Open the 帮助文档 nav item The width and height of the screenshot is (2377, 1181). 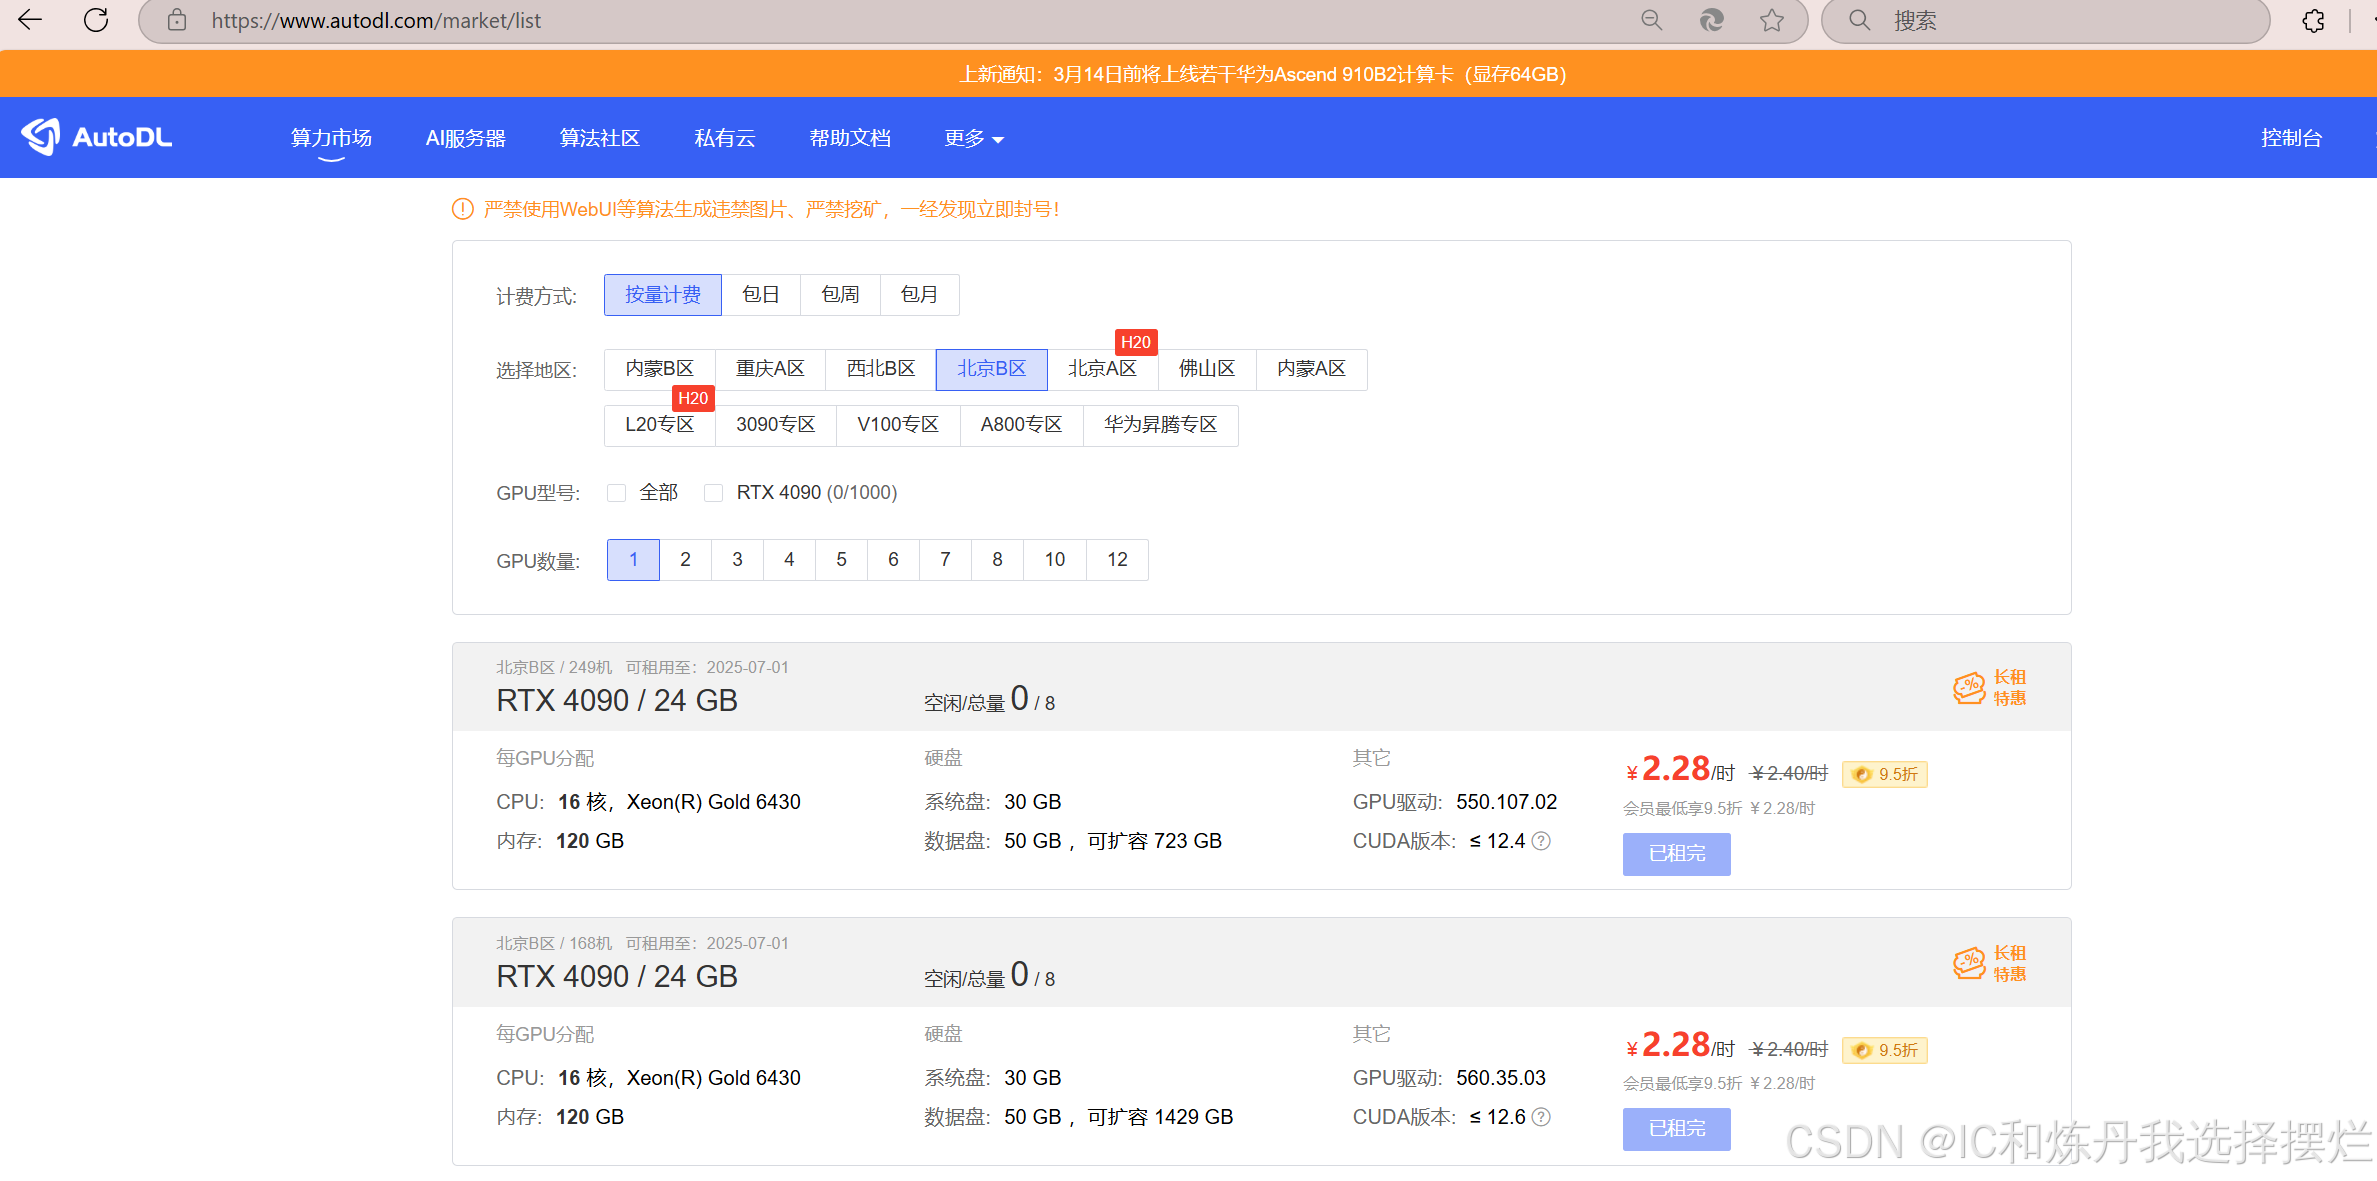click(x=850, y=138)
